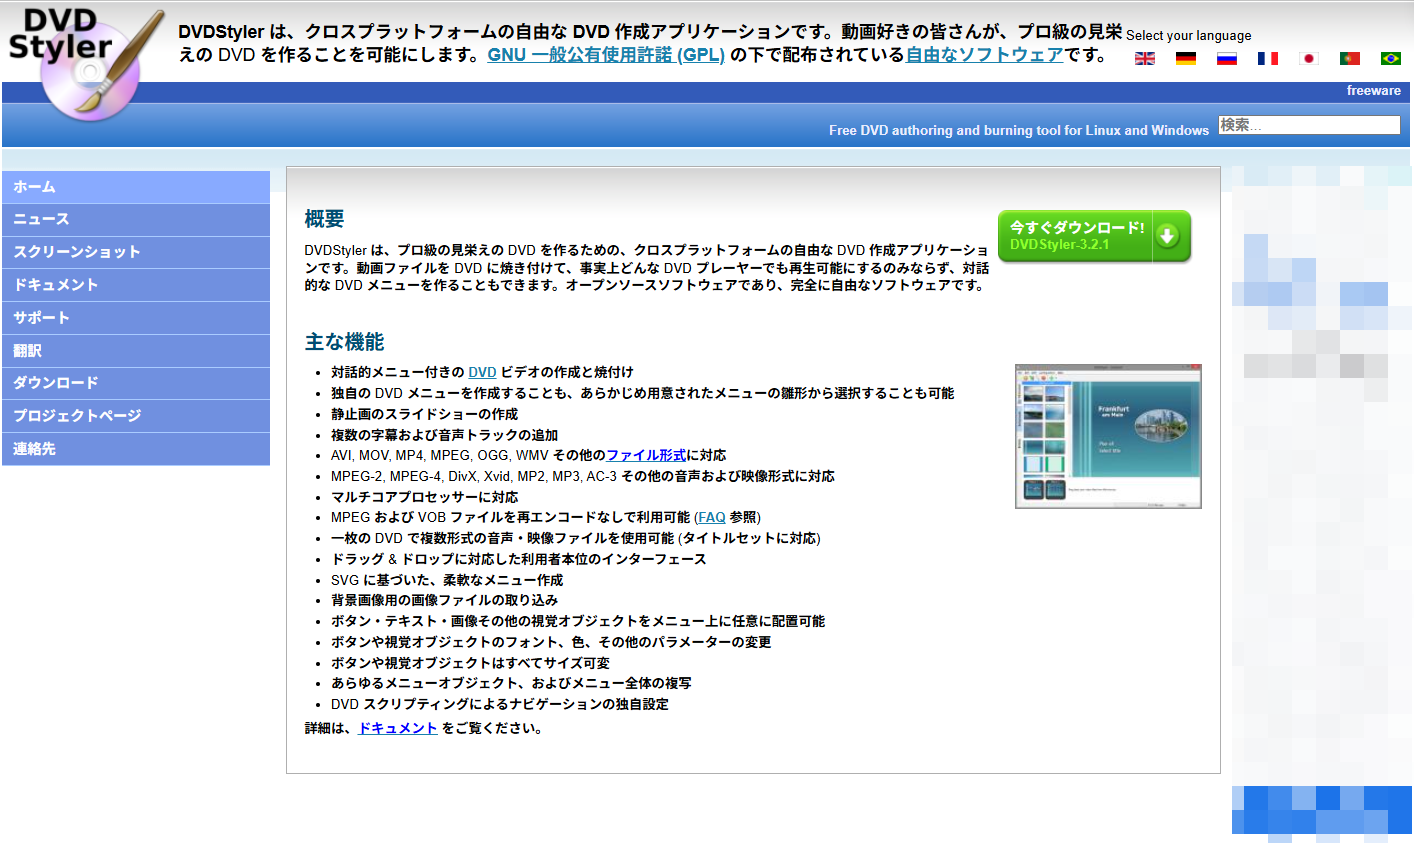Go to the ニュース page
Viewport: 1414px width, 843px height.
coord(135,220)
